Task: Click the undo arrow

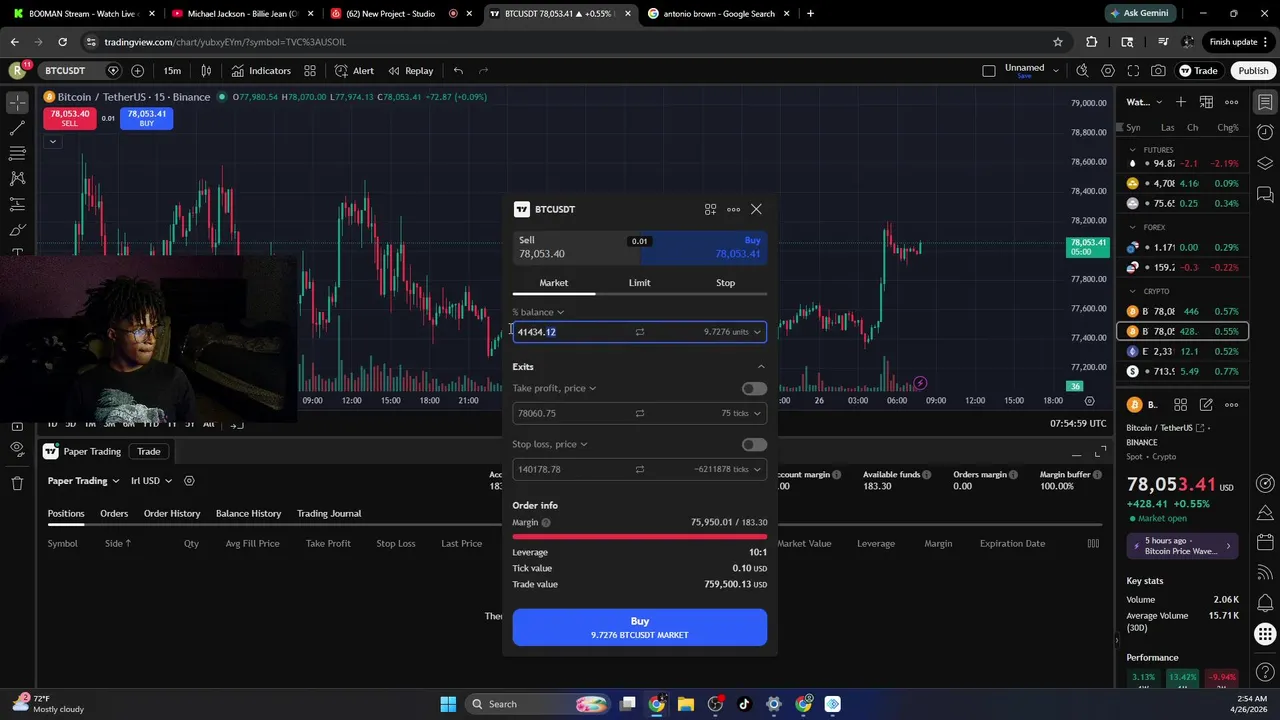Action: tap(458, 71)
